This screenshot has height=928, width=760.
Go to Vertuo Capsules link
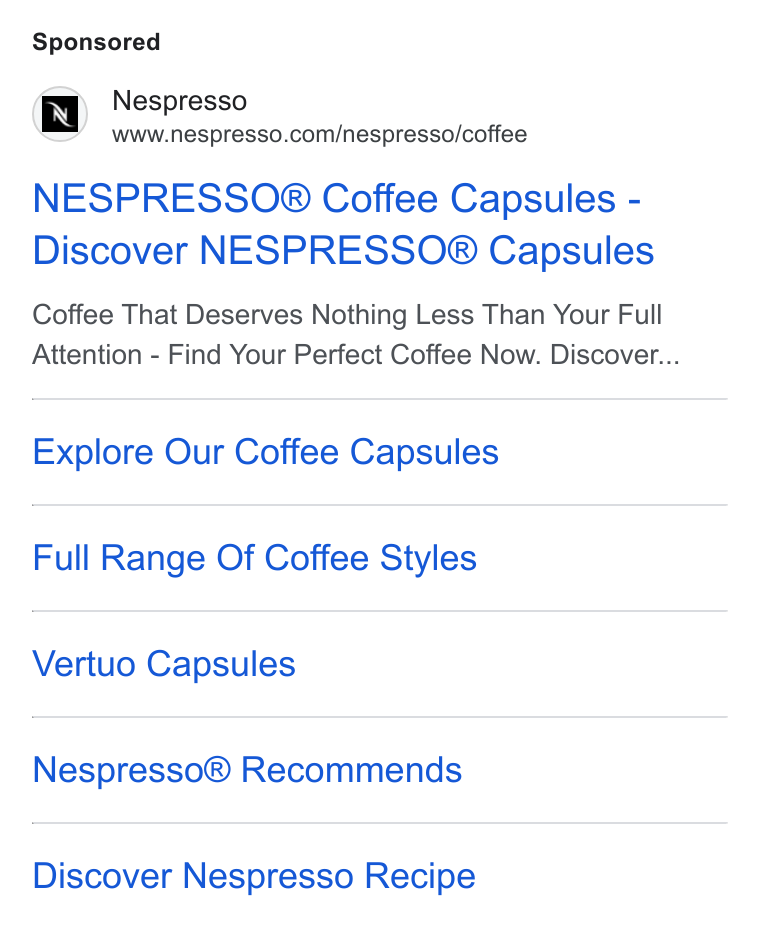[164, 664]
